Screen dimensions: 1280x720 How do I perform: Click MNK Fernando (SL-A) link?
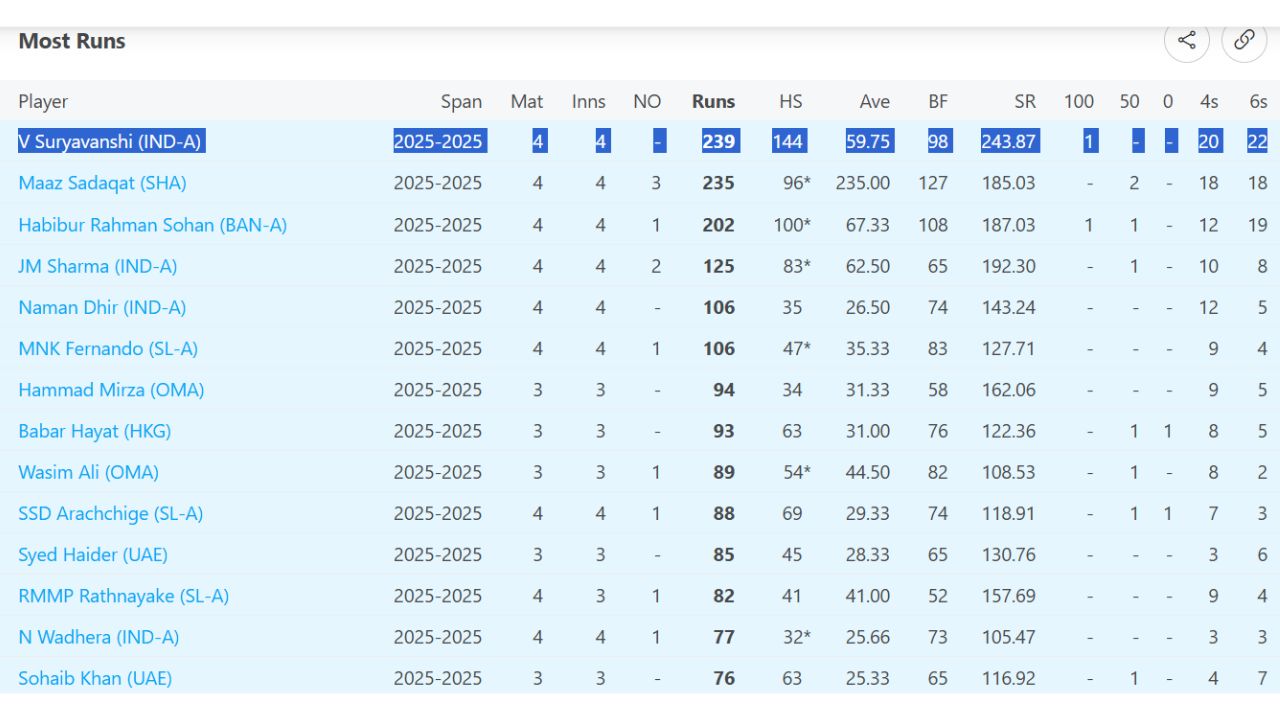pyautogui.click(x=108, y=348)
